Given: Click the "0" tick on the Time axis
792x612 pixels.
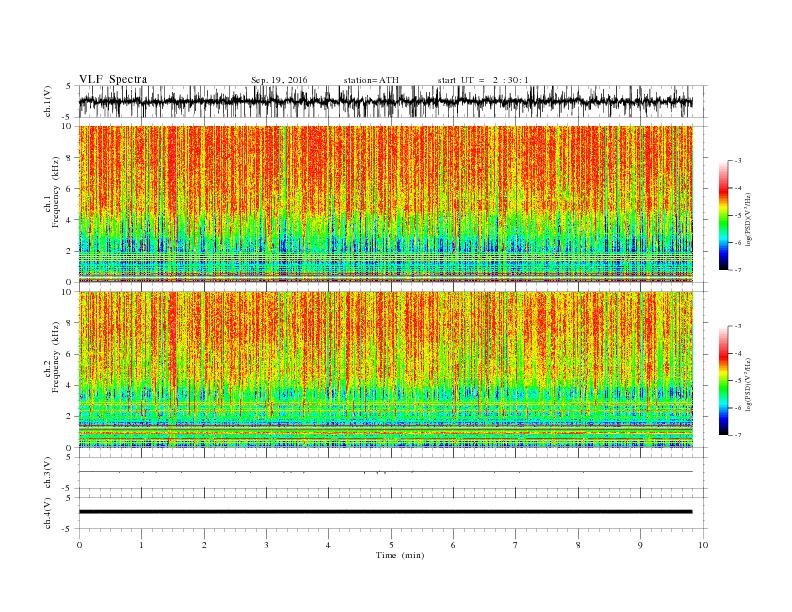Looking at the screenshot, I should coord(79,545).
